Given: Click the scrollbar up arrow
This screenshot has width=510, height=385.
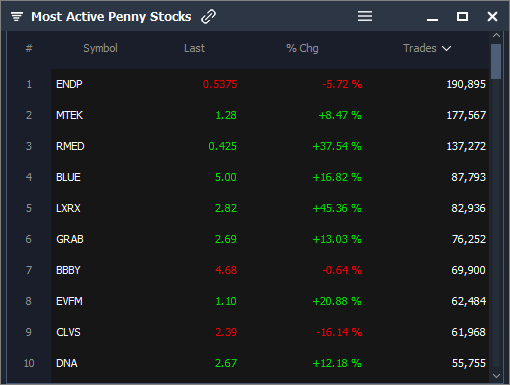Looking at the screenshot, I should (496, 35).
